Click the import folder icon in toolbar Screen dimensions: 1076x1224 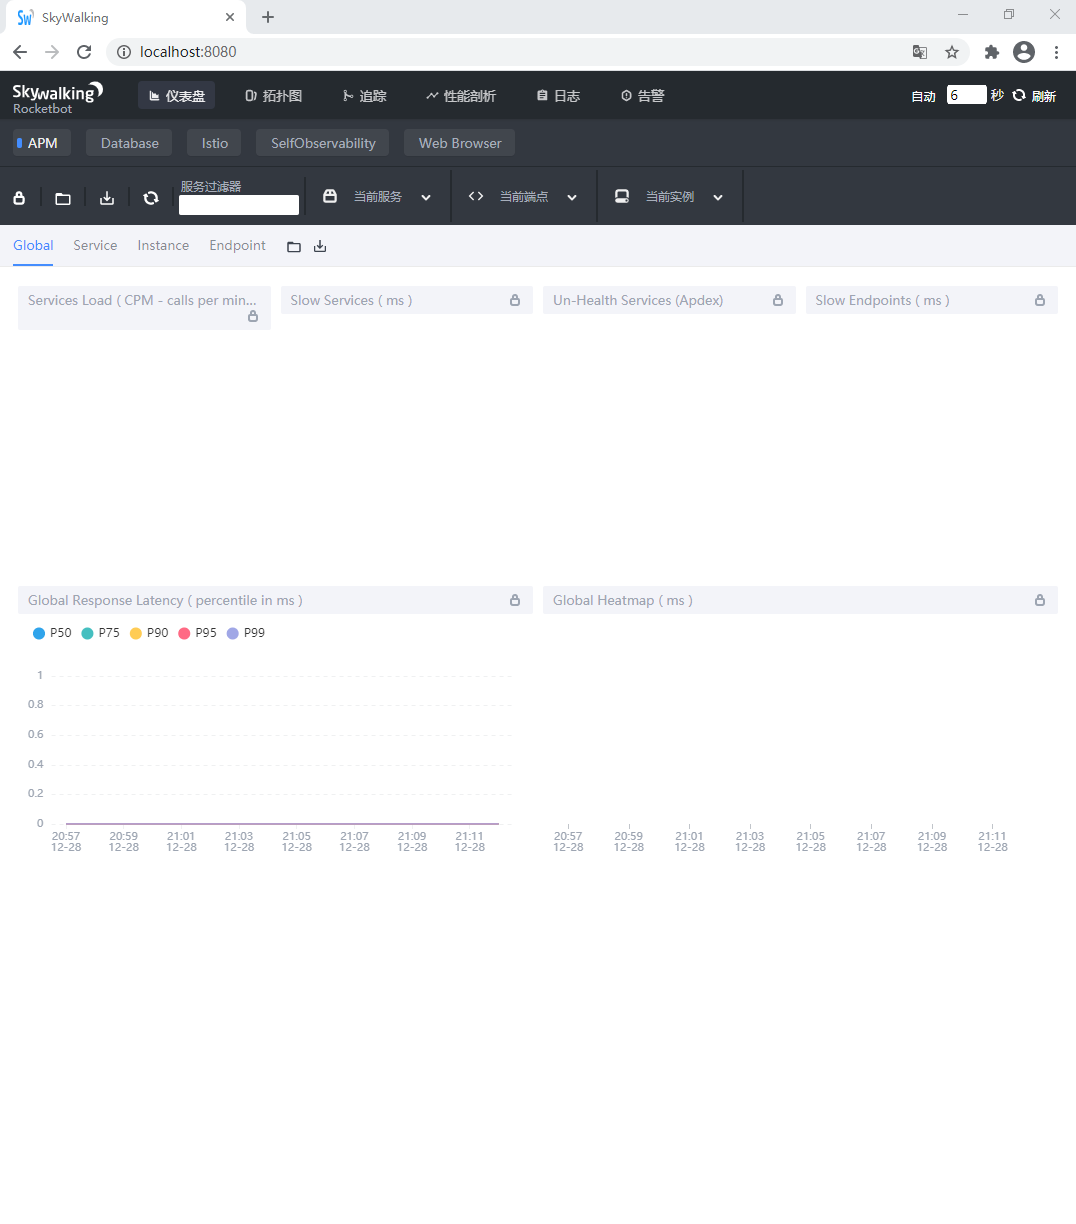[x=63, y=198]
